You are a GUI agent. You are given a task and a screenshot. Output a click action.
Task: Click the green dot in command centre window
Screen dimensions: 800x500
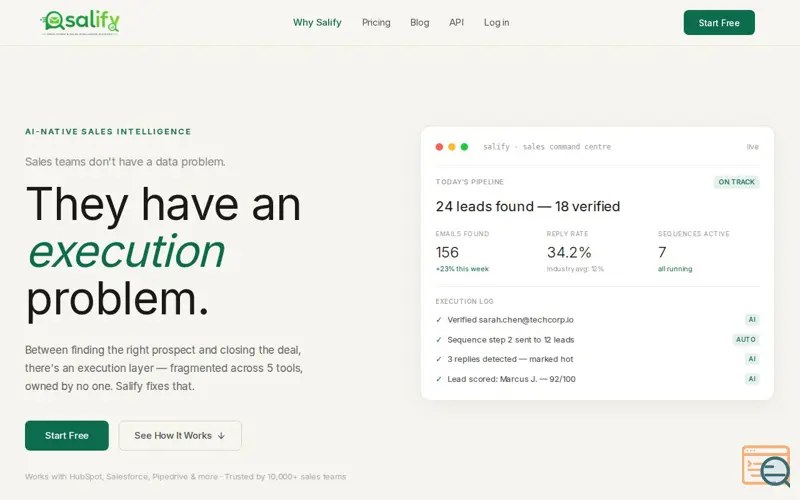pos(464,147)
